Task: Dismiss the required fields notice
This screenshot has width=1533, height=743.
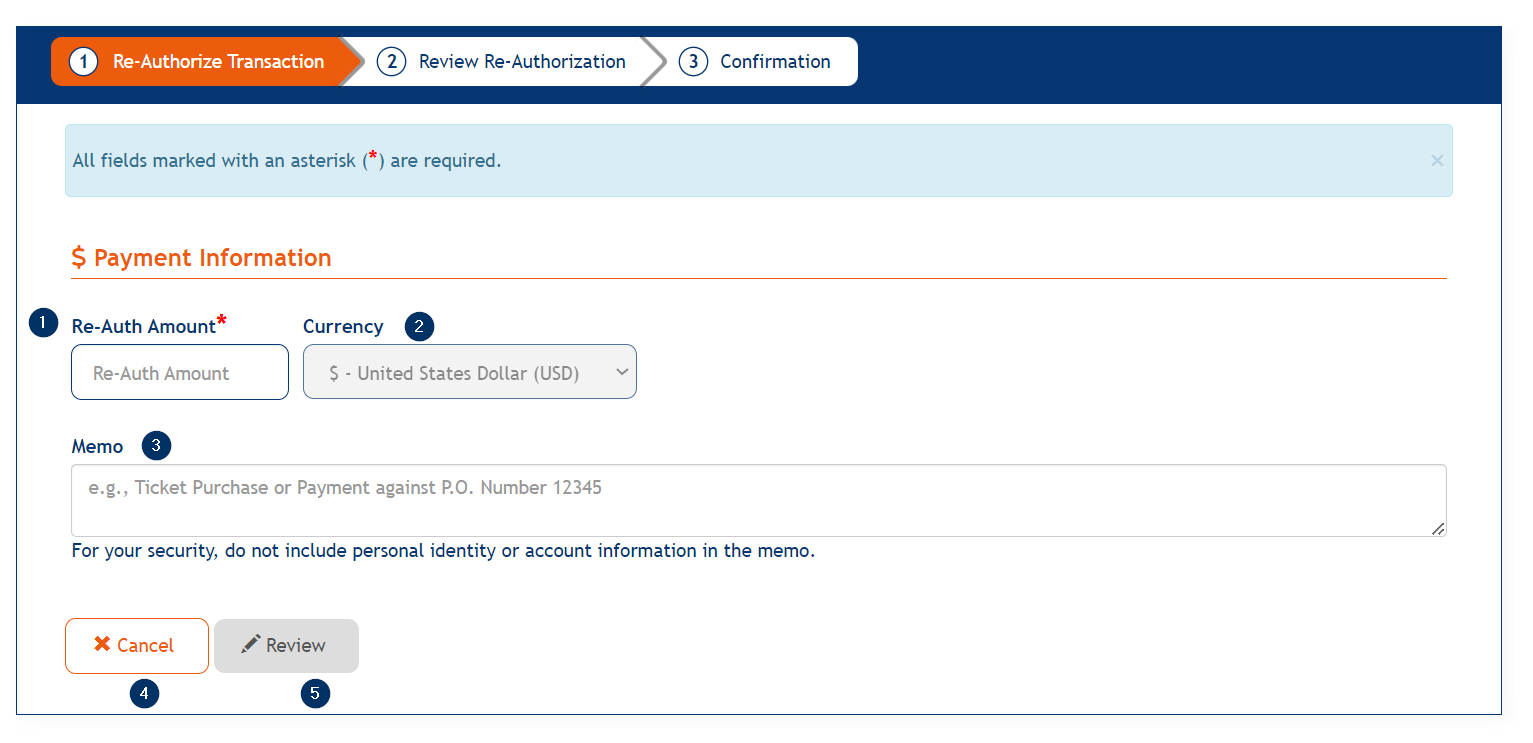Action: pos(1437,160)
